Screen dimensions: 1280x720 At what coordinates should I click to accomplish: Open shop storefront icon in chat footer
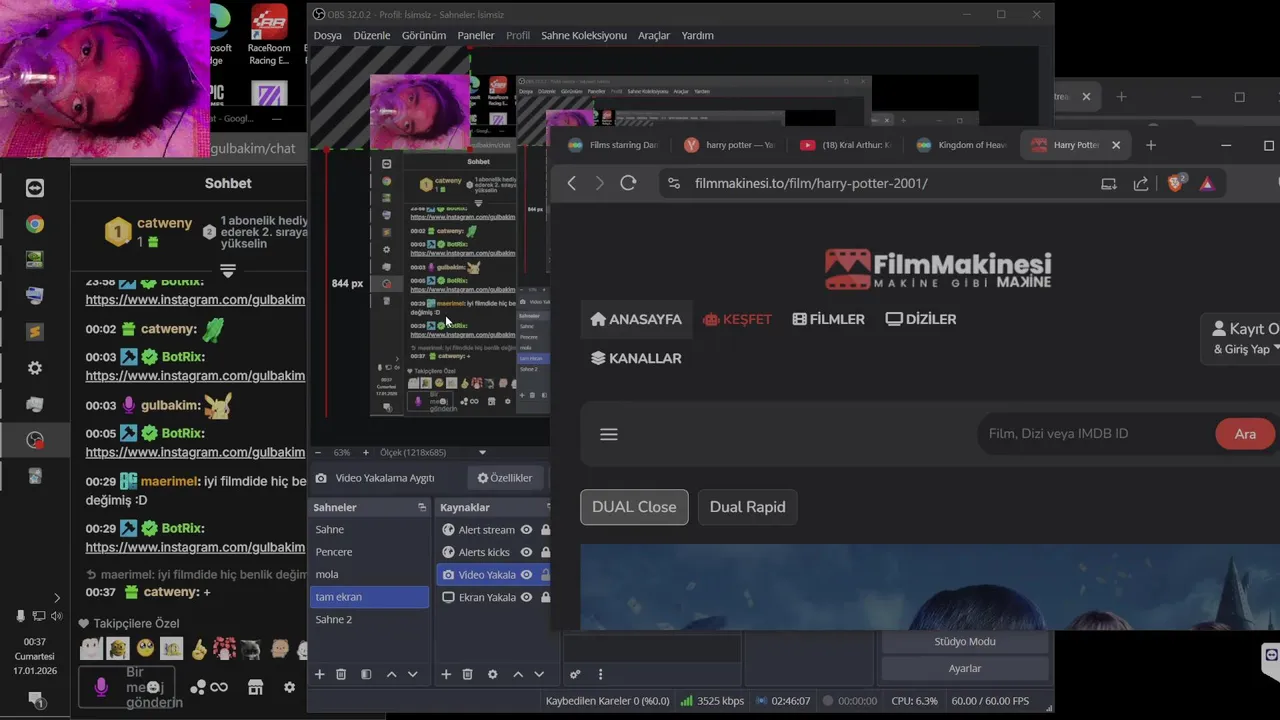(x=255, y=687)
